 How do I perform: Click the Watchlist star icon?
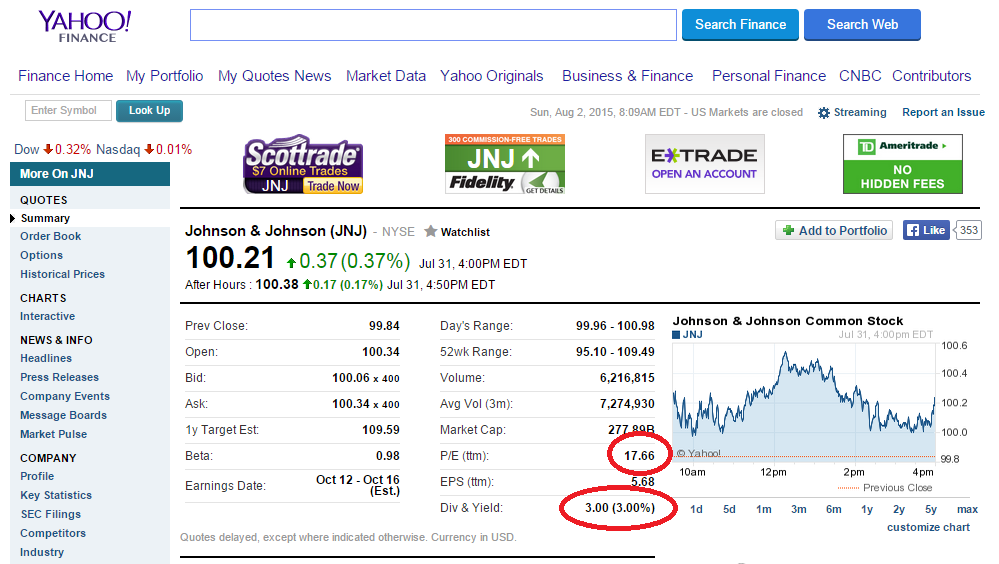[x=431, y=231]
